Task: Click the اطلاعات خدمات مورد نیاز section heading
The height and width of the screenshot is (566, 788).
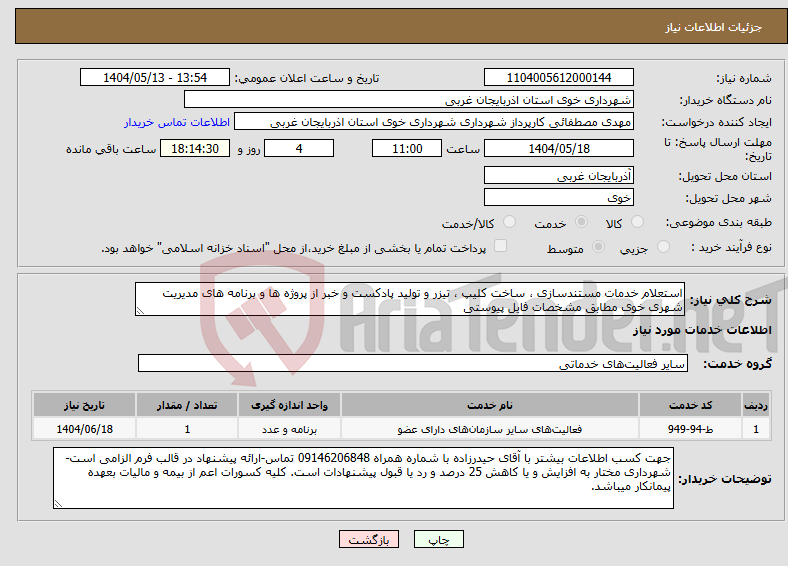Action: (x=702, y=330)
